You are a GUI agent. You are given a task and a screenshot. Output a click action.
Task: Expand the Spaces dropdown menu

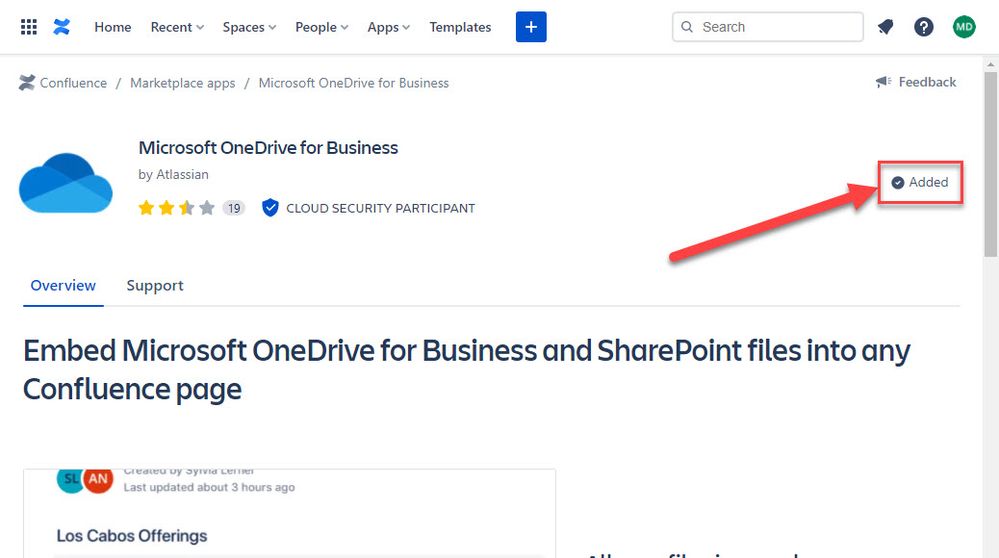tap(249, 27)
